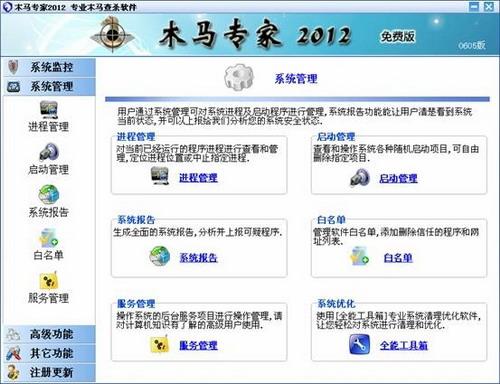Open the 系统监控 sidebar section
The image size is (500, 384).
click(x=49, y=67)
